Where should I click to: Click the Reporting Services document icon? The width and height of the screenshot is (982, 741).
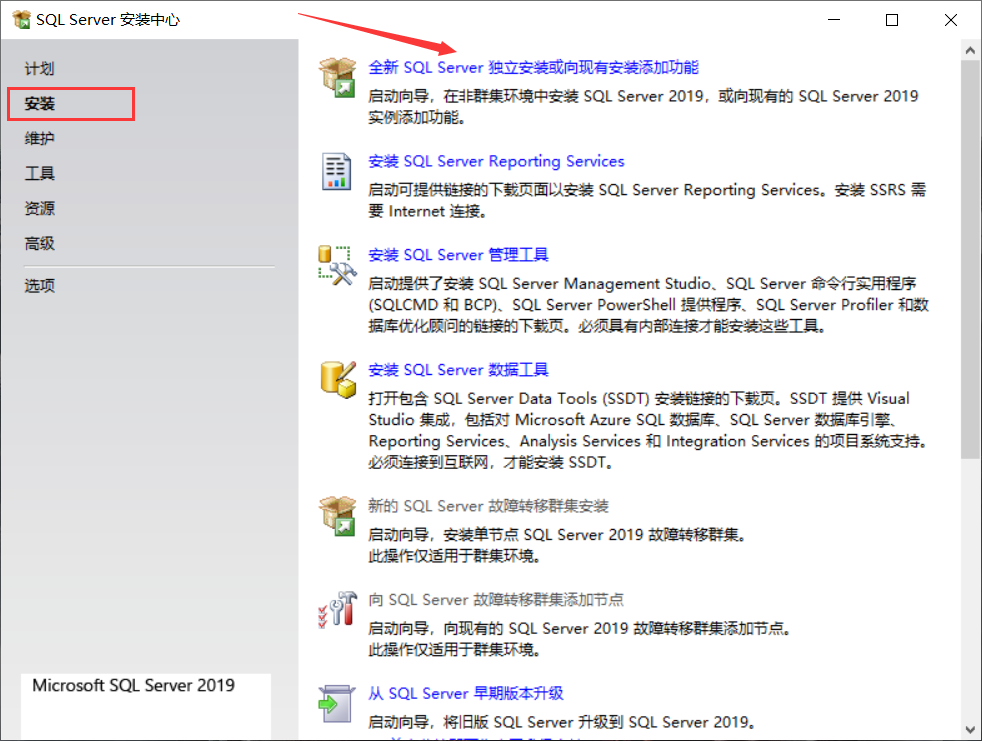pyautogui.click(x=336, y=171)
